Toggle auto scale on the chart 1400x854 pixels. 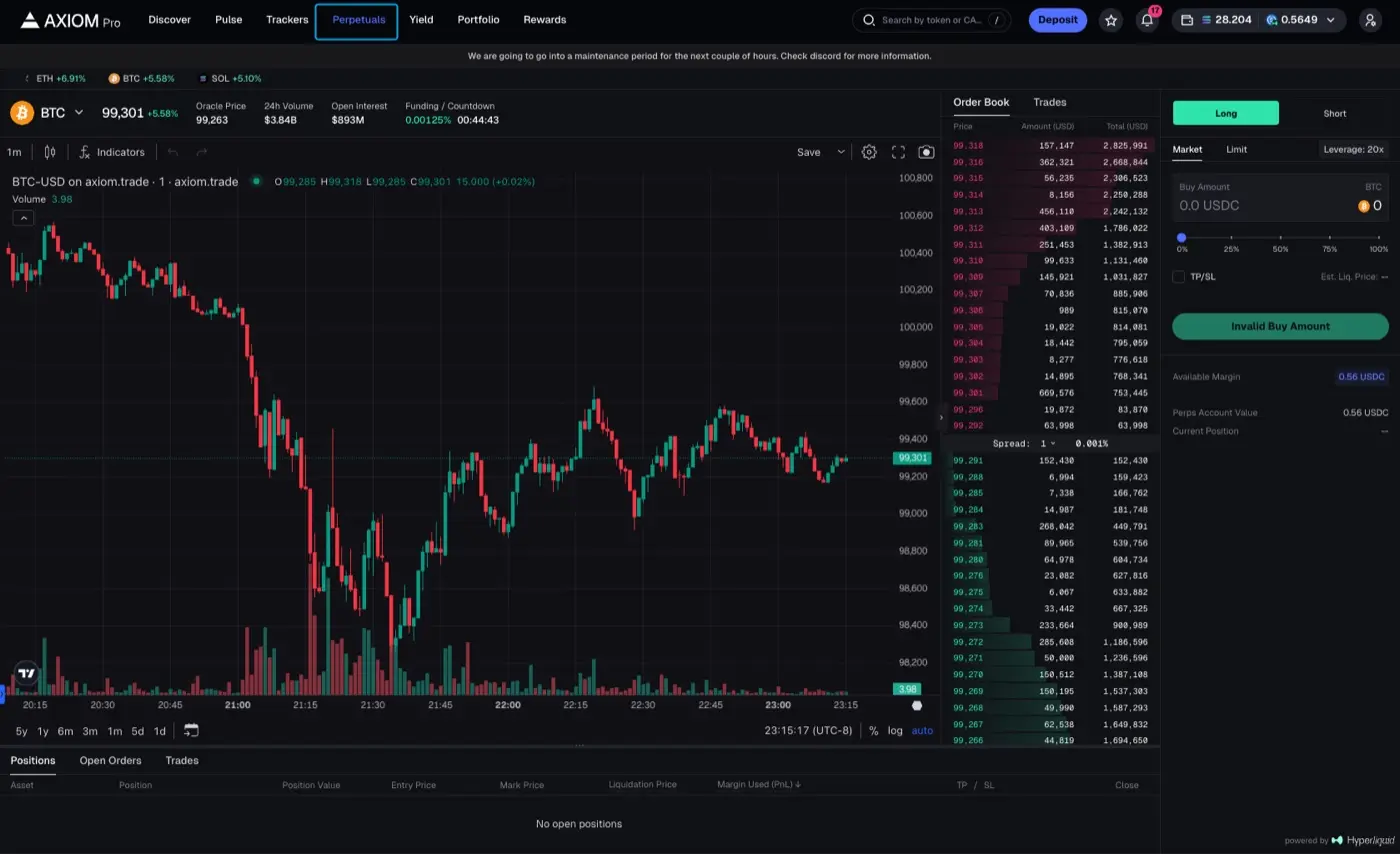(x=922, y=731)
